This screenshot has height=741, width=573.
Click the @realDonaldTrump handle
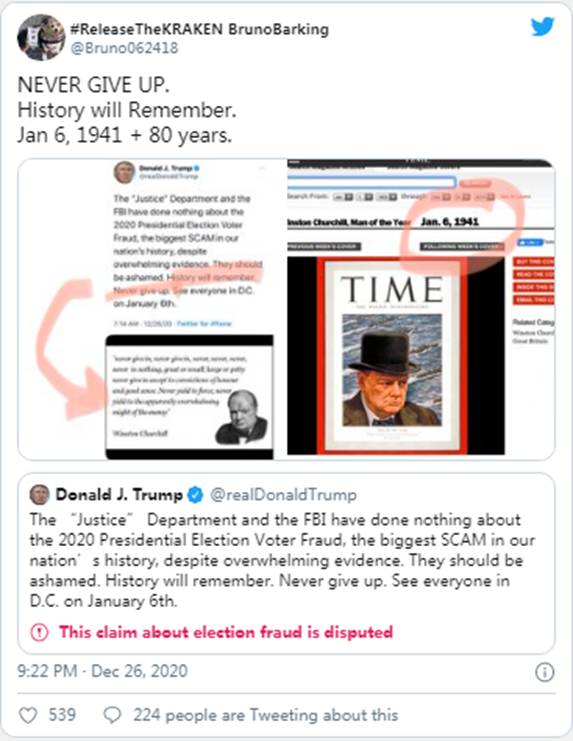[x=283, y=495]
